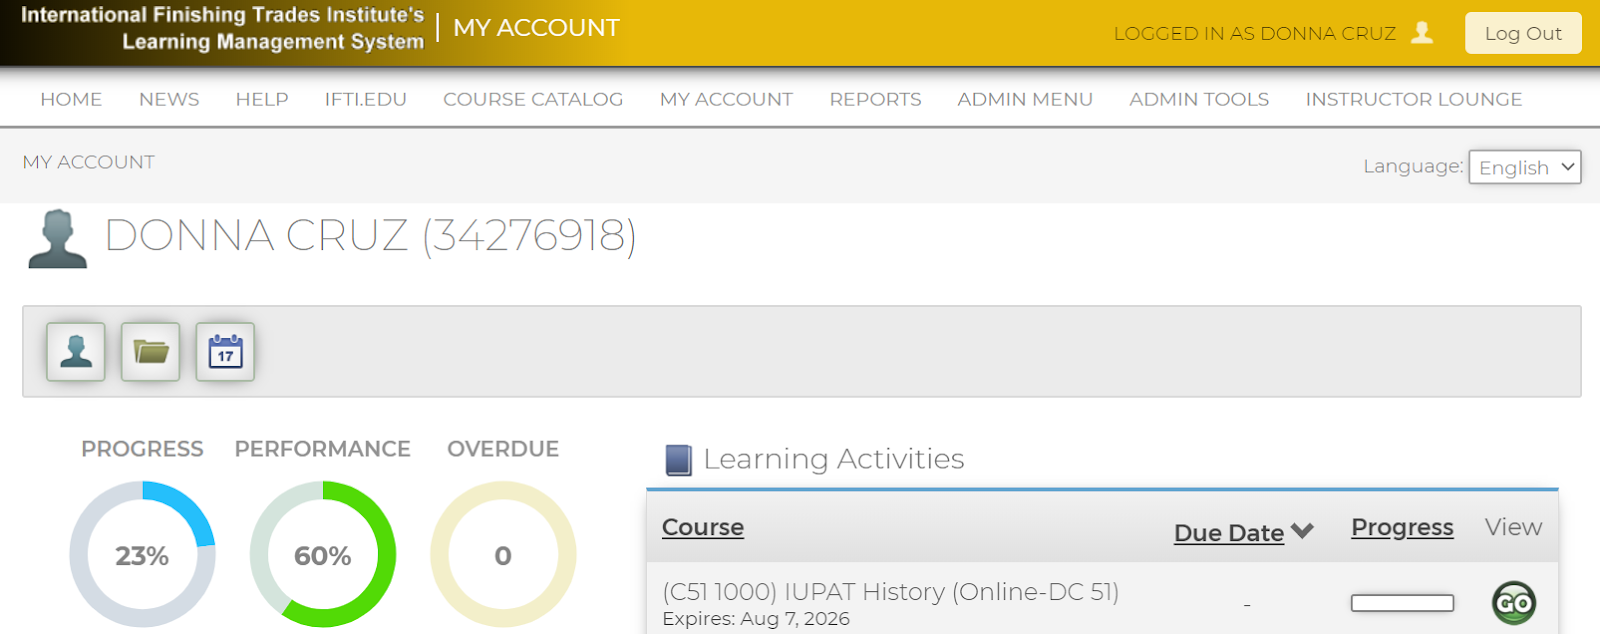The width and height of the screenshot is (1600, 634).
Task: Click the Learning Activities heading
Action: click(833, 459)
